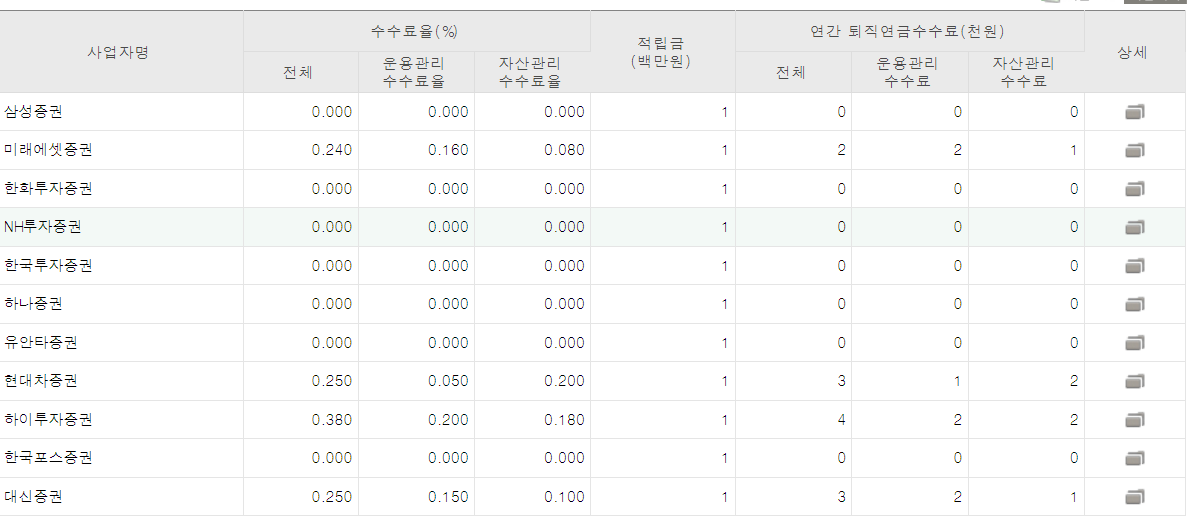
Task: Click 0.160 operation fee rate of 미래에셋증권
Action: click(x=448, y=151)
